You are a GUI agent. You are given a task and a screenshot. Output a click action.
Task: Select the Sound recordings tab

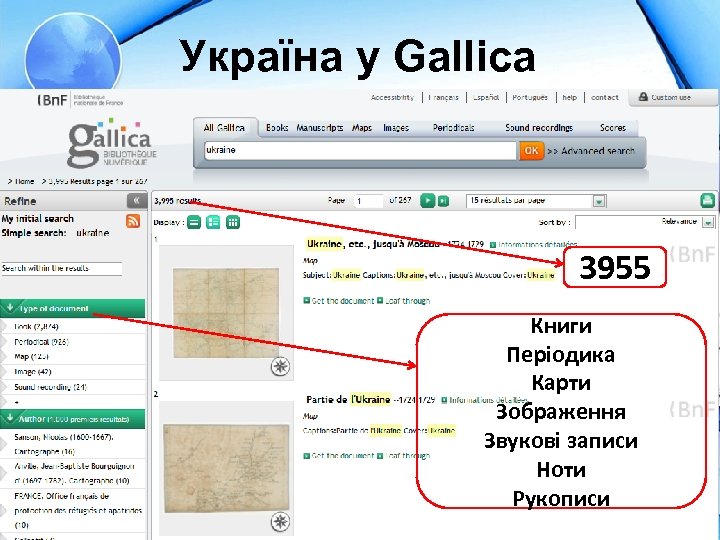pyautogui.click(x=539, y=128)
